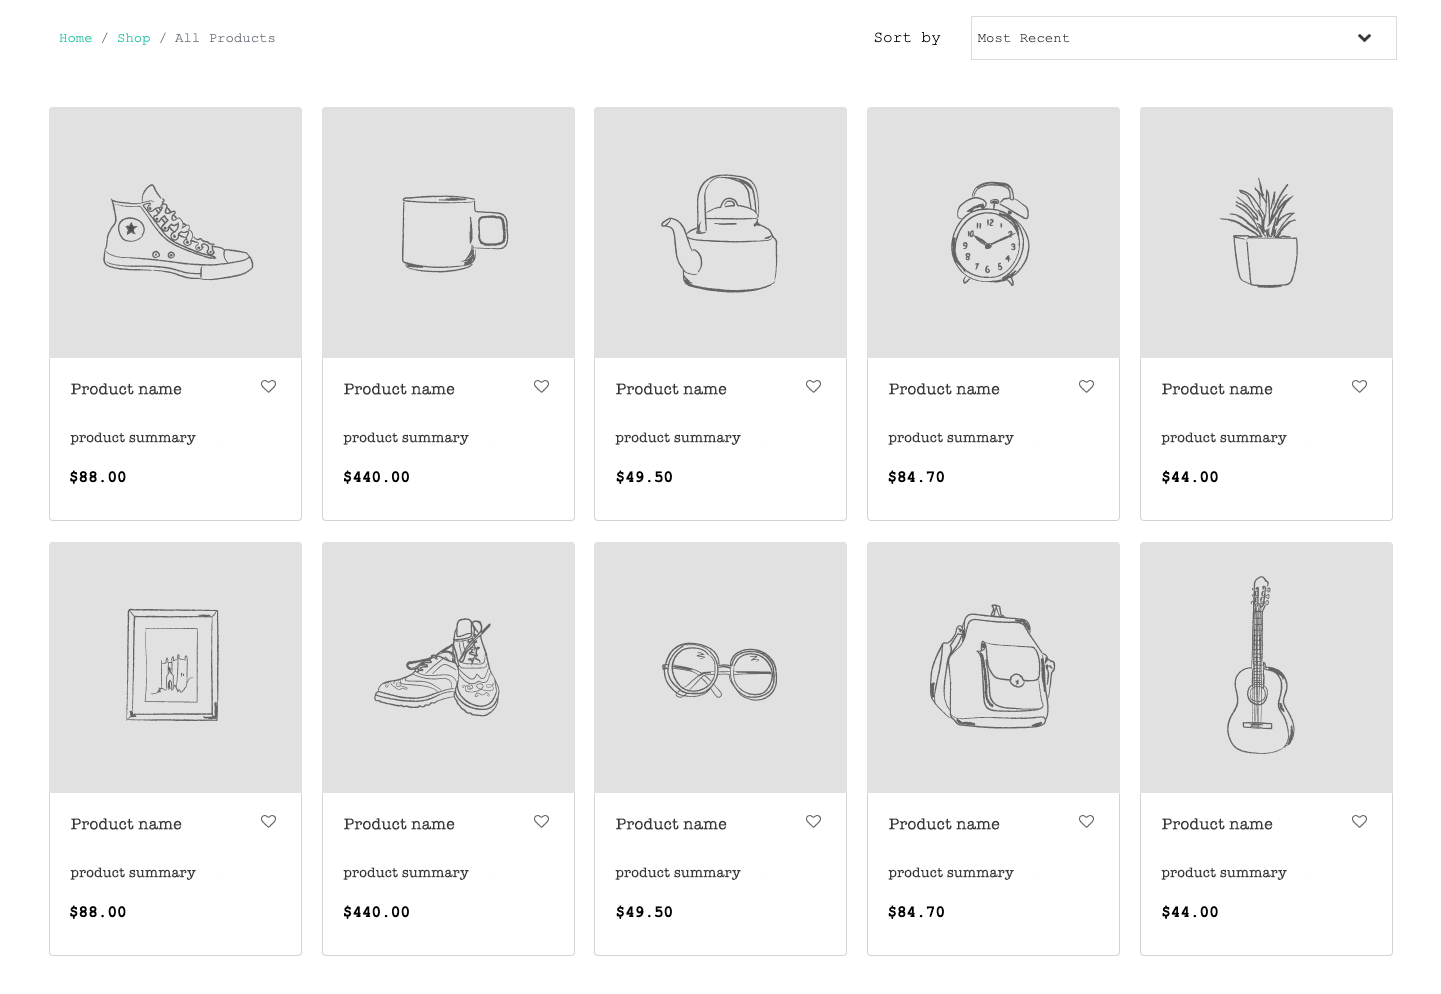The height and width of the screenshot is (994, 1441).
Task: Go to Home breadcrumb link
Action: (x=75, y=38)
